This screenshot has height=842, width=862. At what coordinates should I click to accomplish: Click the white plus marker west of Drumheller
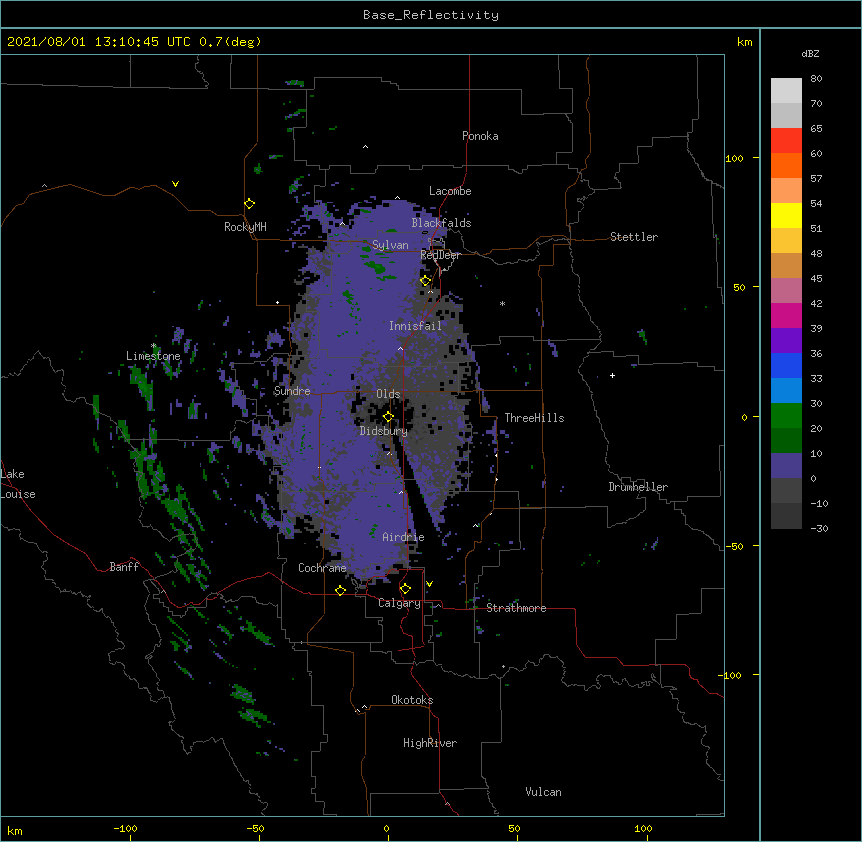[612, 375]
